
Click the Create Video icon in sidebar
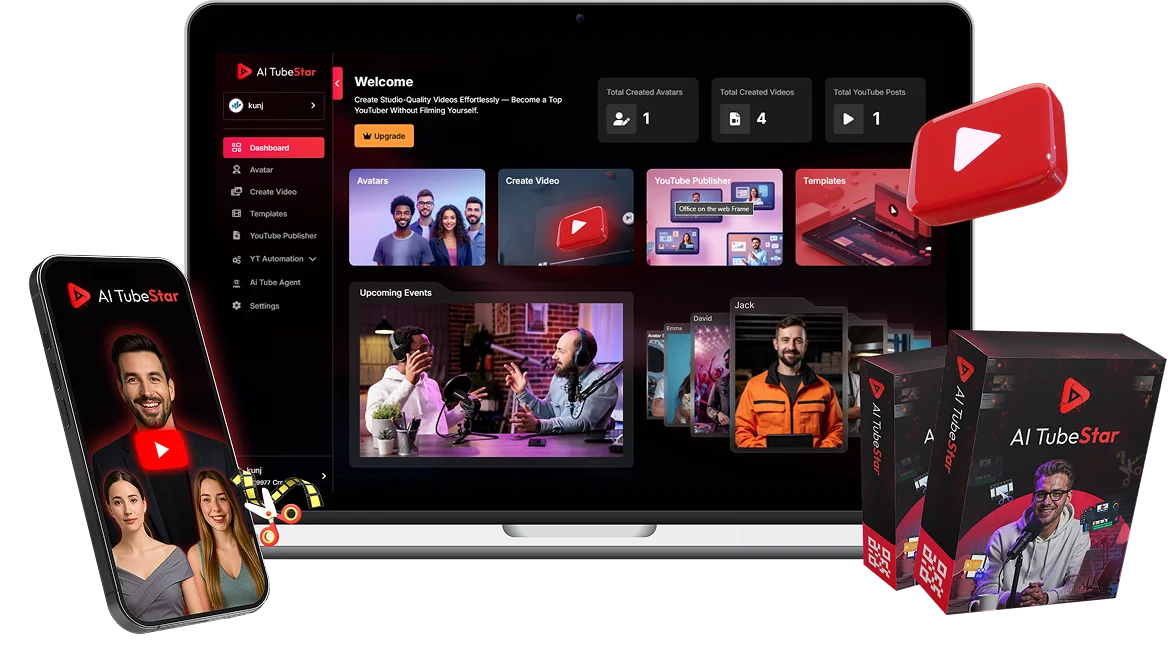237,192
